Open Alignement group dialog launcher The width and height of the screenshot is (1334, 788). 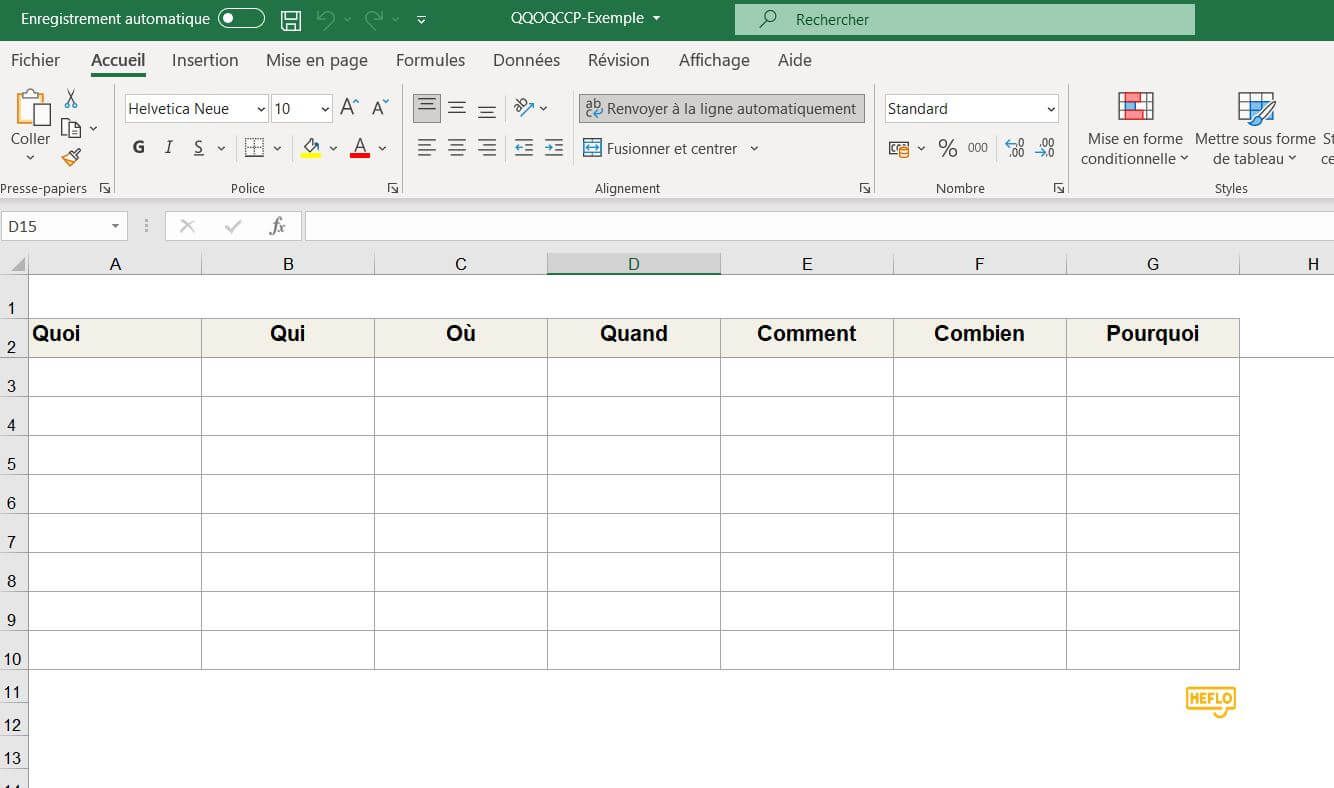pyautogui.click(x=864, y=188)
